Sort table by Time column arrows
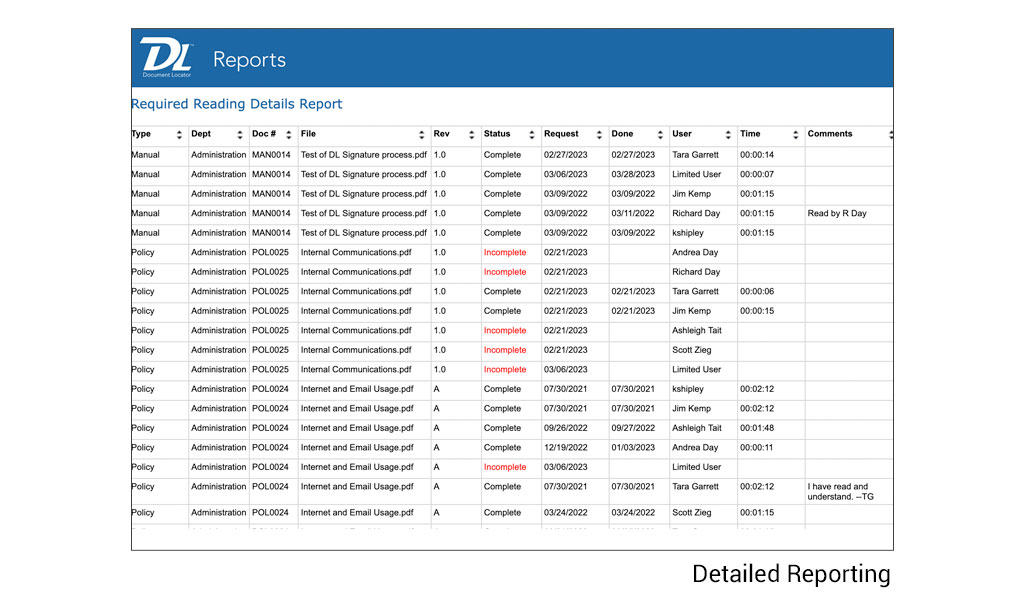 coord(795,135)
